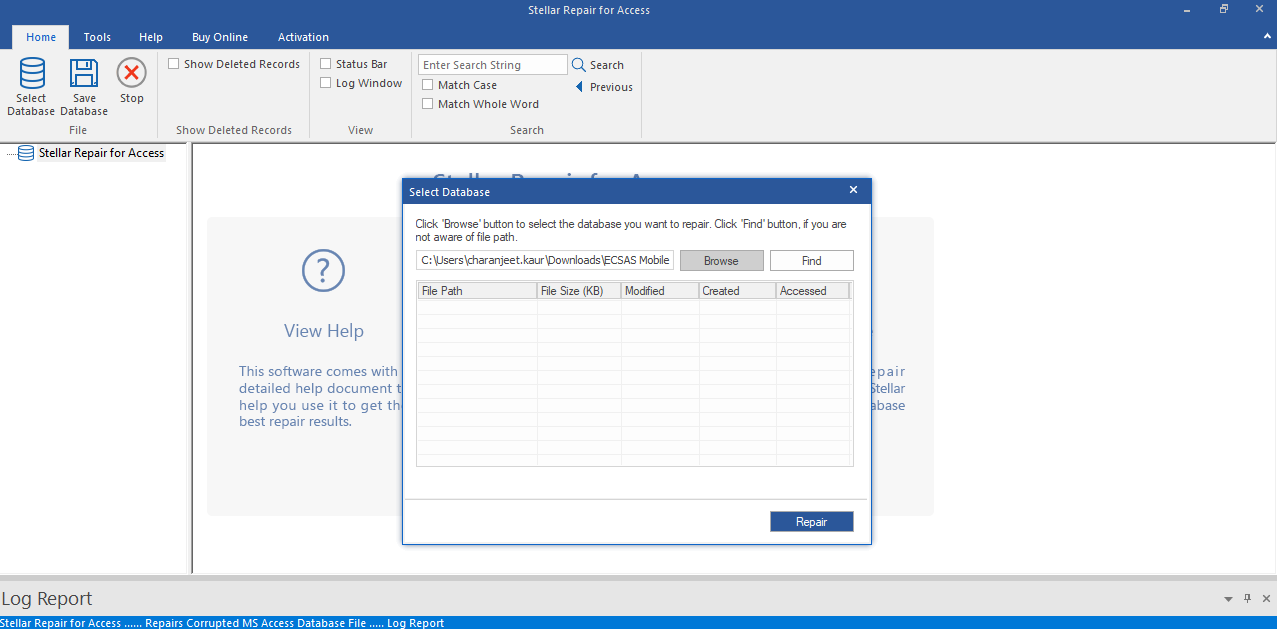
Task: Select the Stellar Repair for Access tree node
Action: tap(101, 153)
